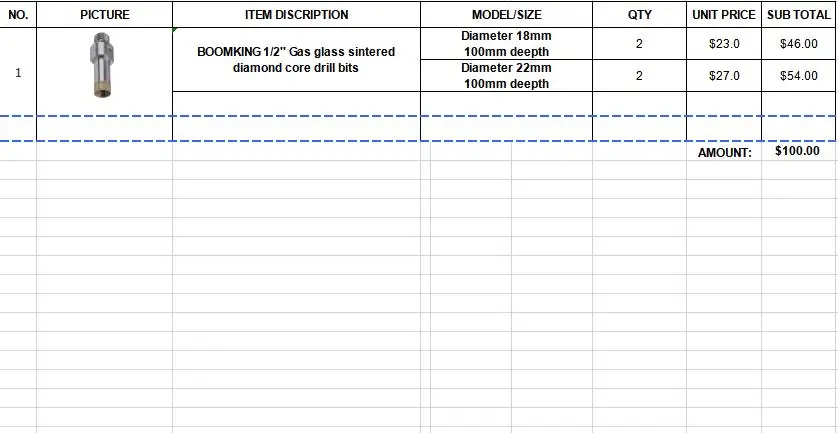Select the NO. header cell
The width and height of the screenshot is (838, 433).
[x=18, y=14]
